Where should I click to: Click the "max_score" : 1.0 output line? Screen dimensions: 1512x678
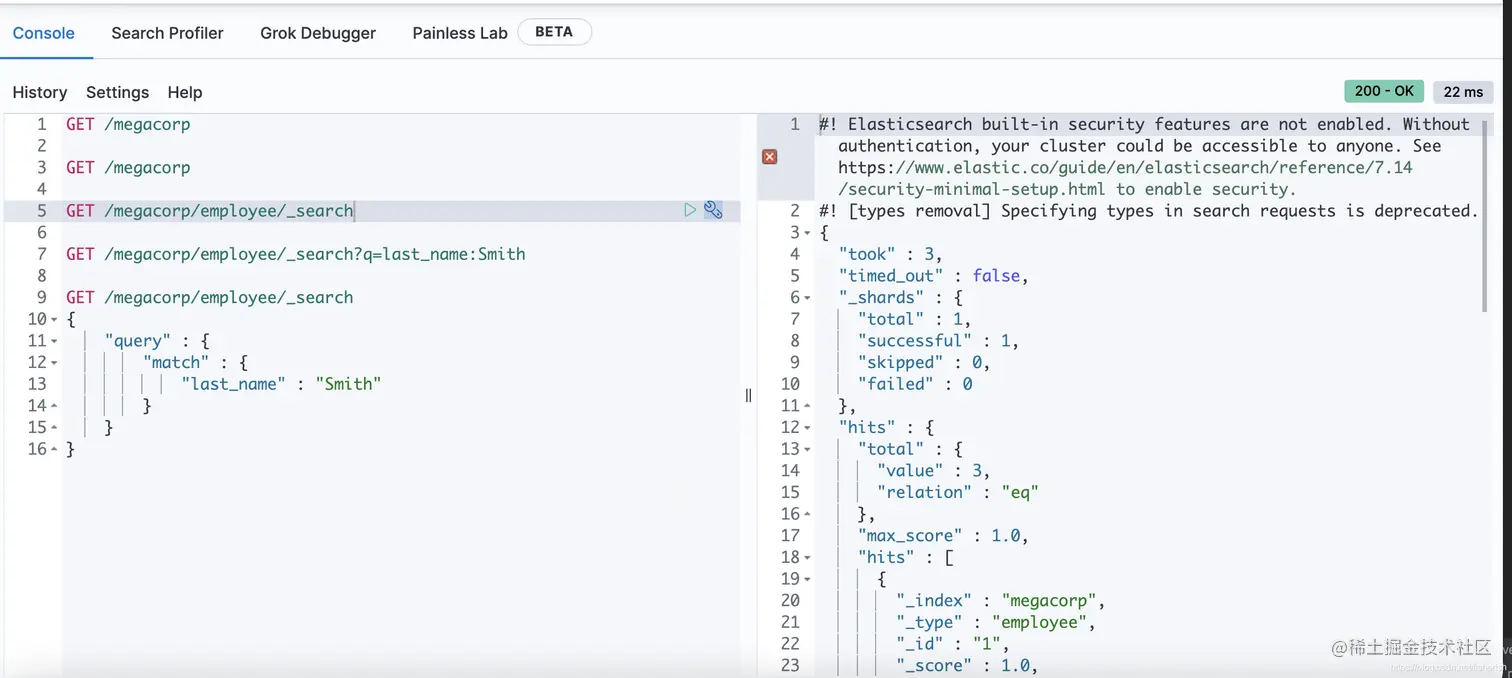[943, 536]
